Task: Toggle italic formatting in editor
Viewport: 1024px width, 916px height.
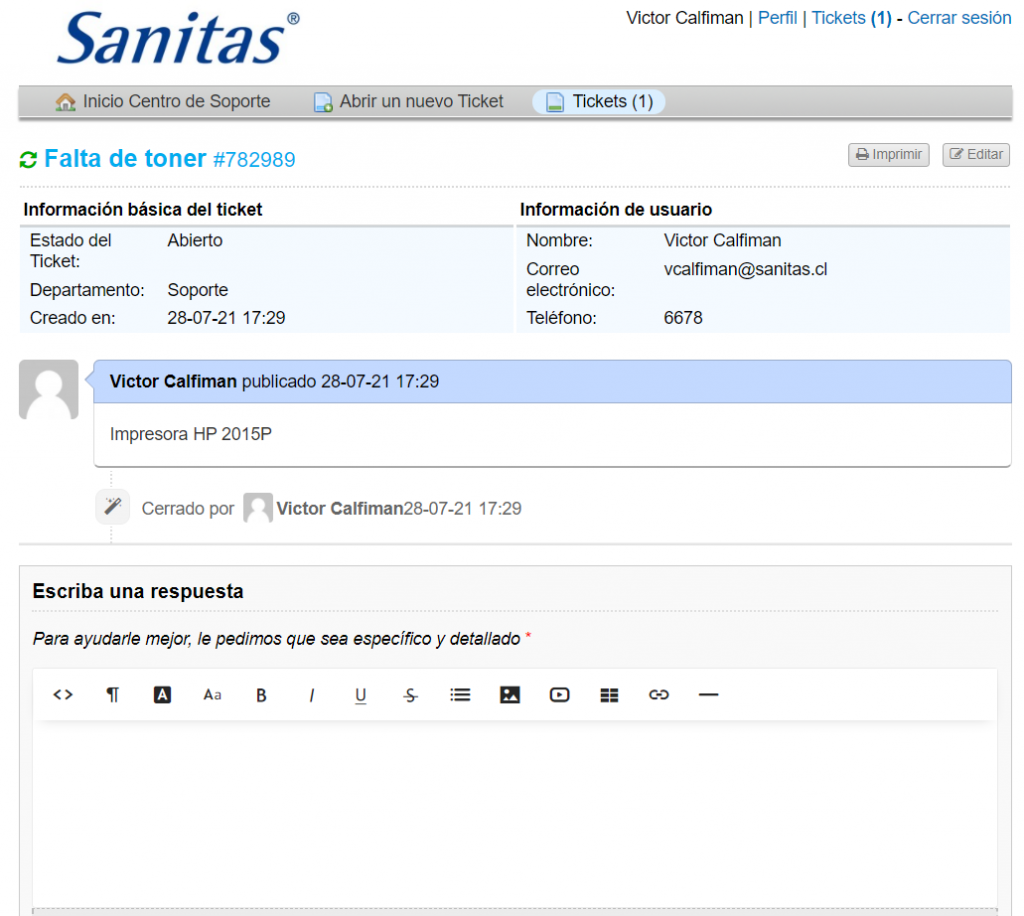Action: 311,695
